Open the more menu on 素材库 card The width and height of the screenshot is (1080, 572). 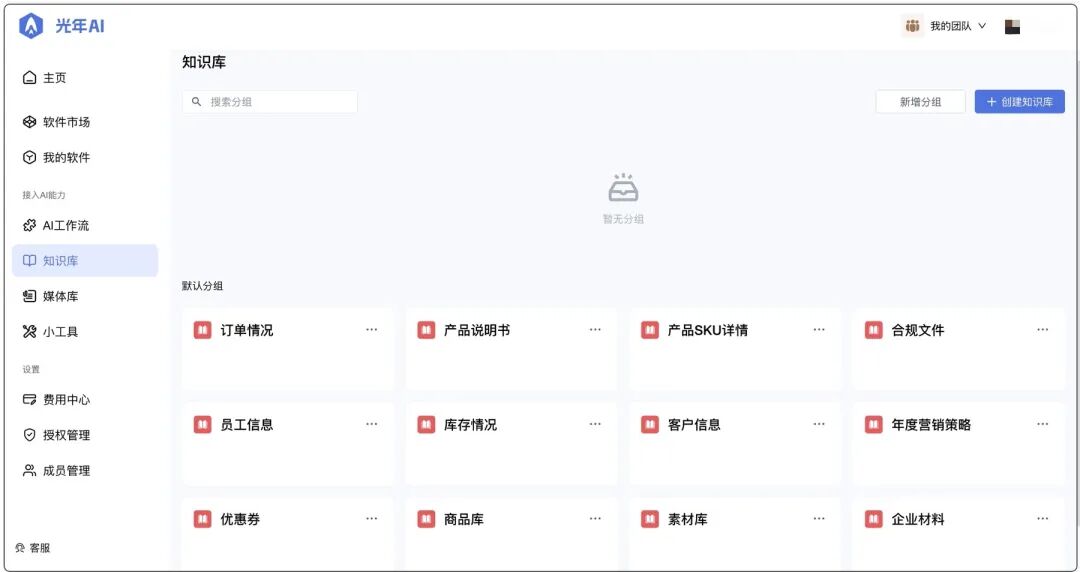click(819, 518)
